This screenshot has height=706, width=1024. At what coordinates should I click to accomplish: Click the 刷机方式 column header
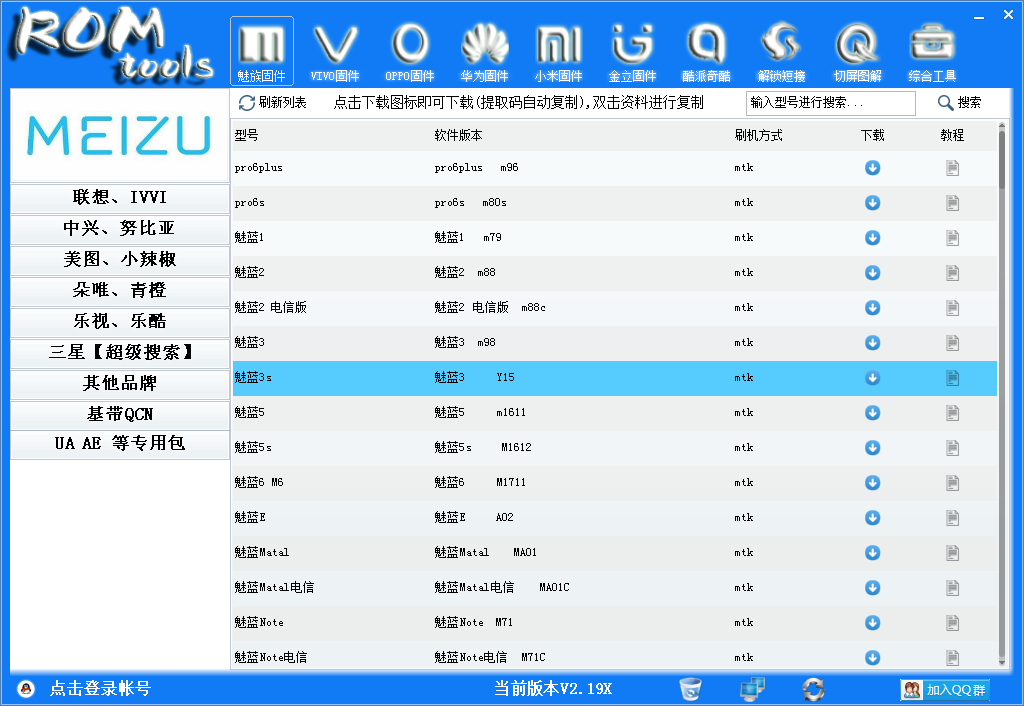(758, 135)
